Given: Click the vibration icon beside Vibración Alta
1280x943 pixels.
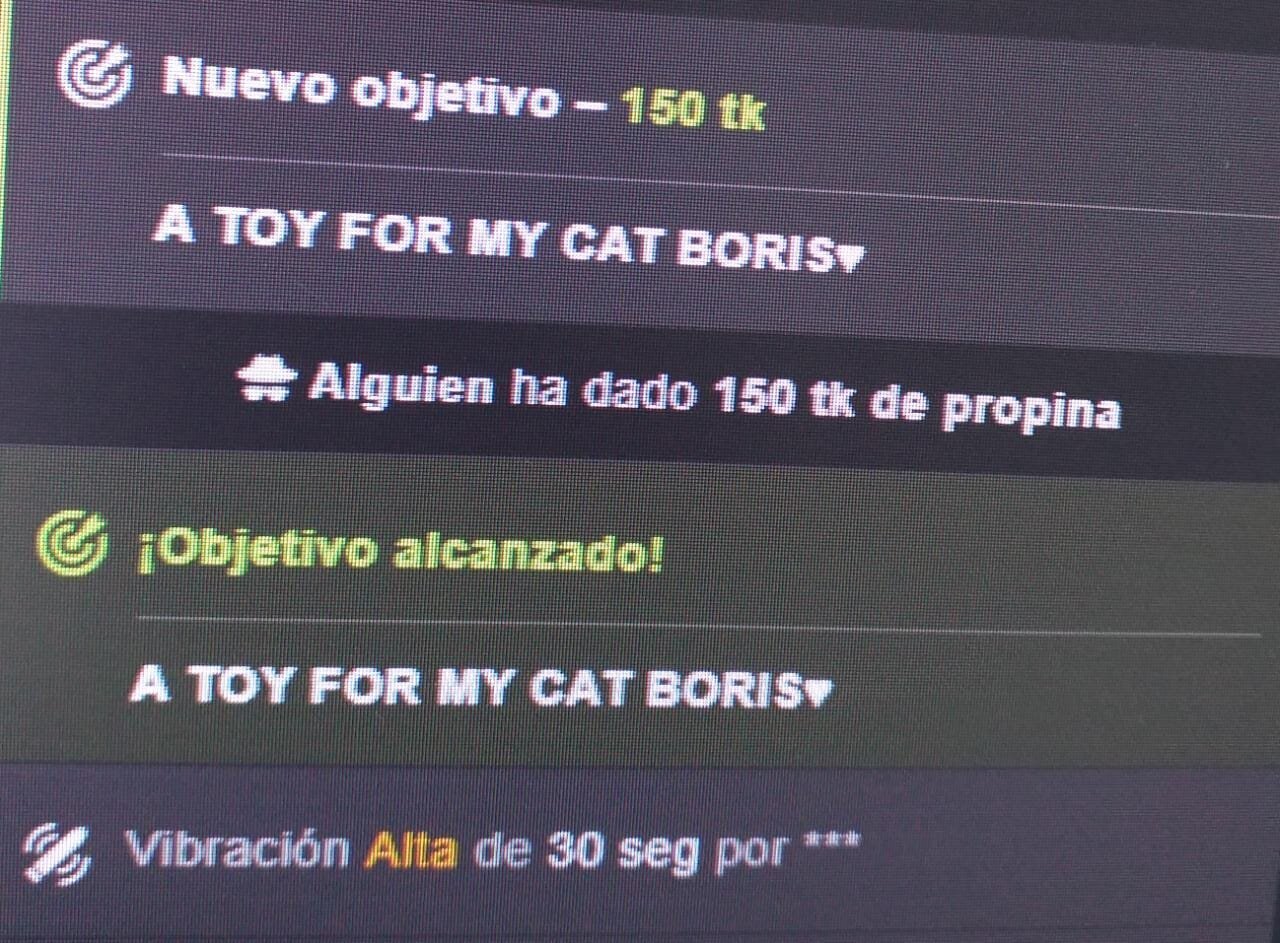Looking at the screenshot, I should (56, 854).
